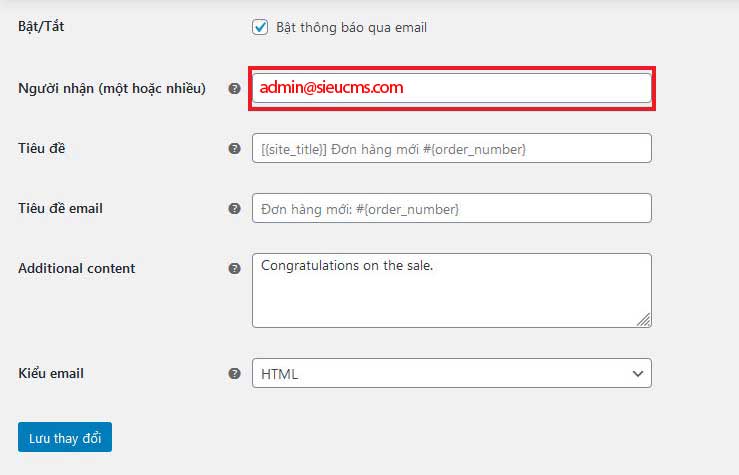This screenshot has width=739, height=475.
Task: Click the 'Tiêu đề email' label text
Action: [x=60, y=208]
